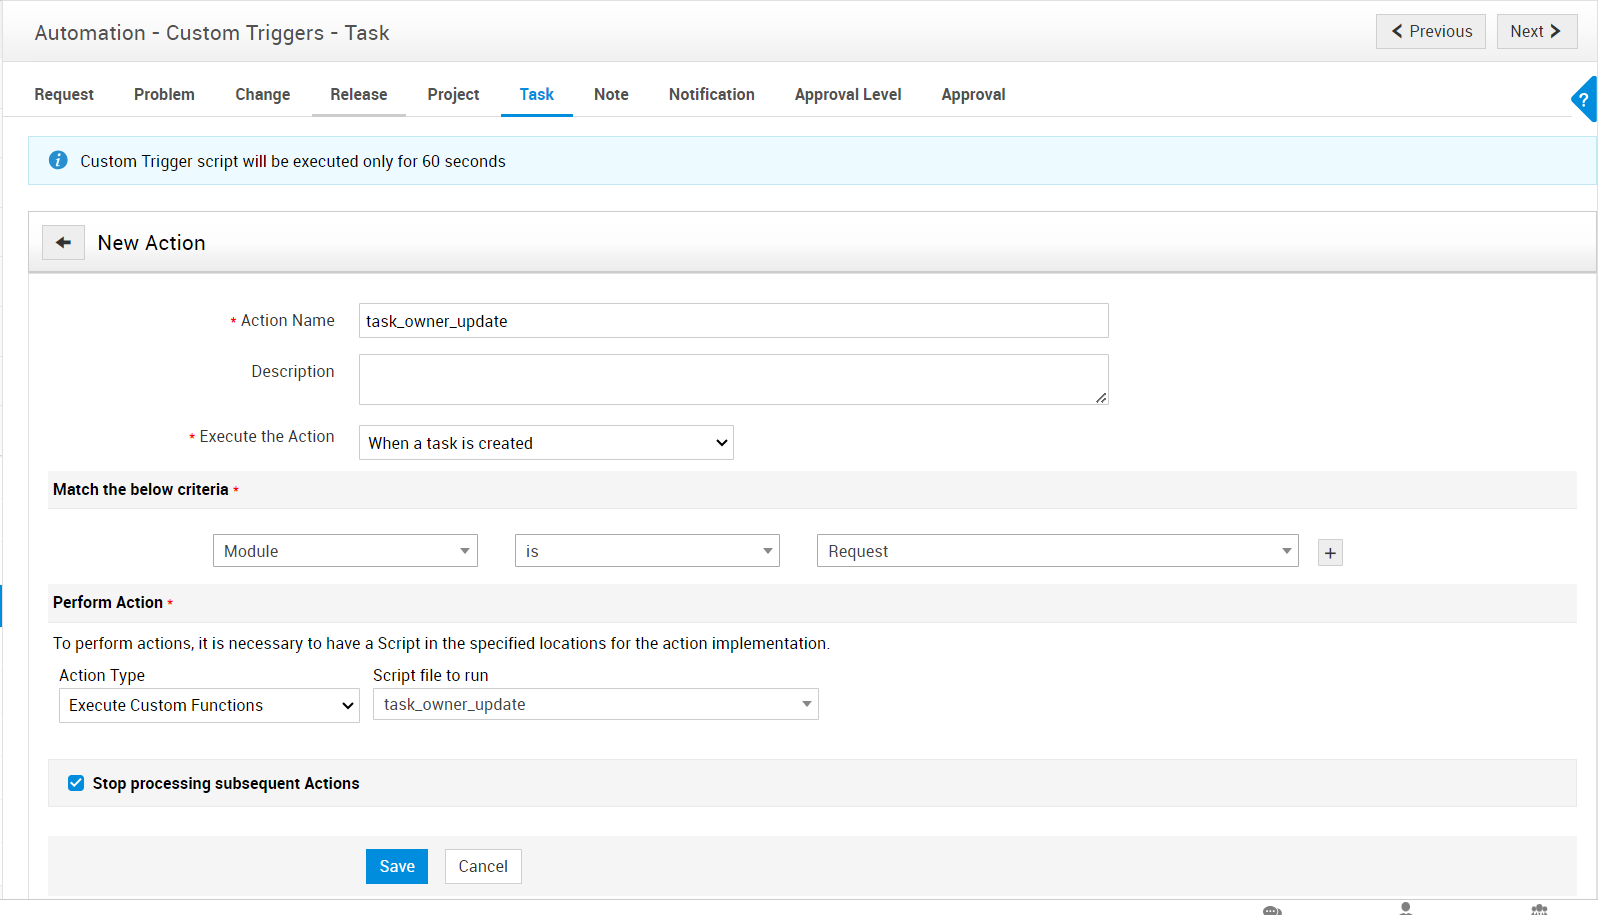Click the group of users icon at bottom
The height and width of the screenshot is (915, 1598).
(1539, 909)
